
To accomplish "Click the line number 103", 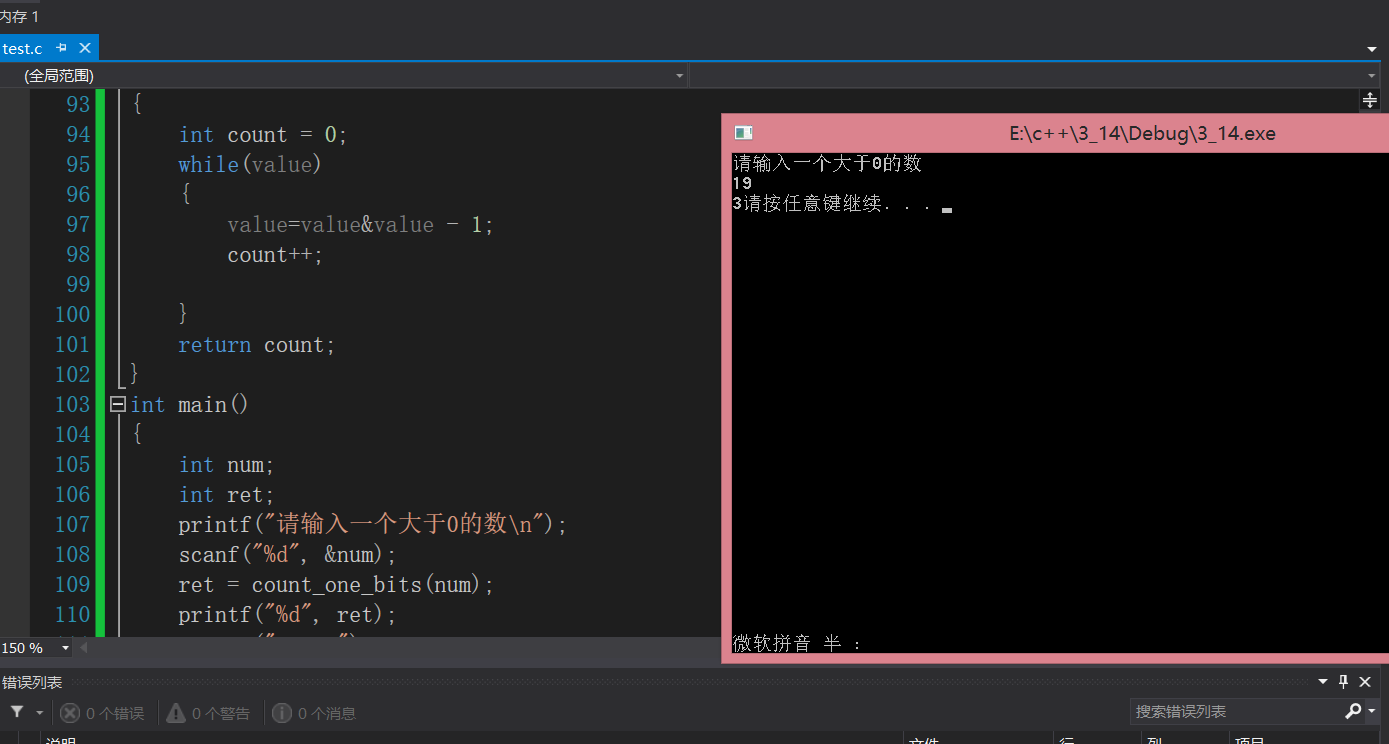I will (x=72, y=404).
